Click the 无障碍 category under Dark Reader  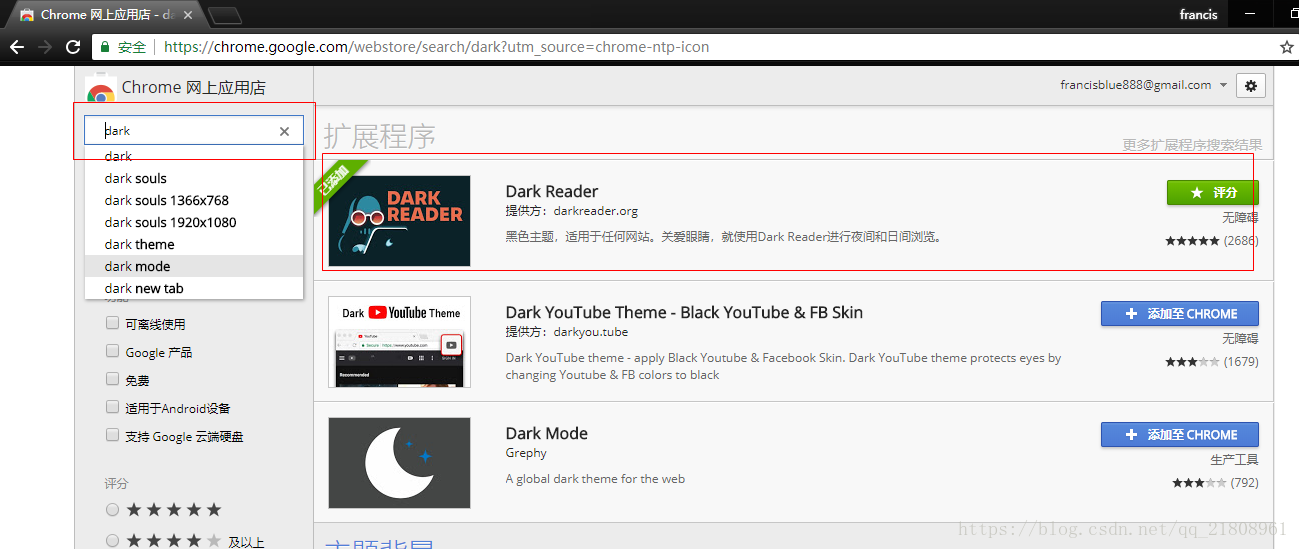pos(1240,217)
